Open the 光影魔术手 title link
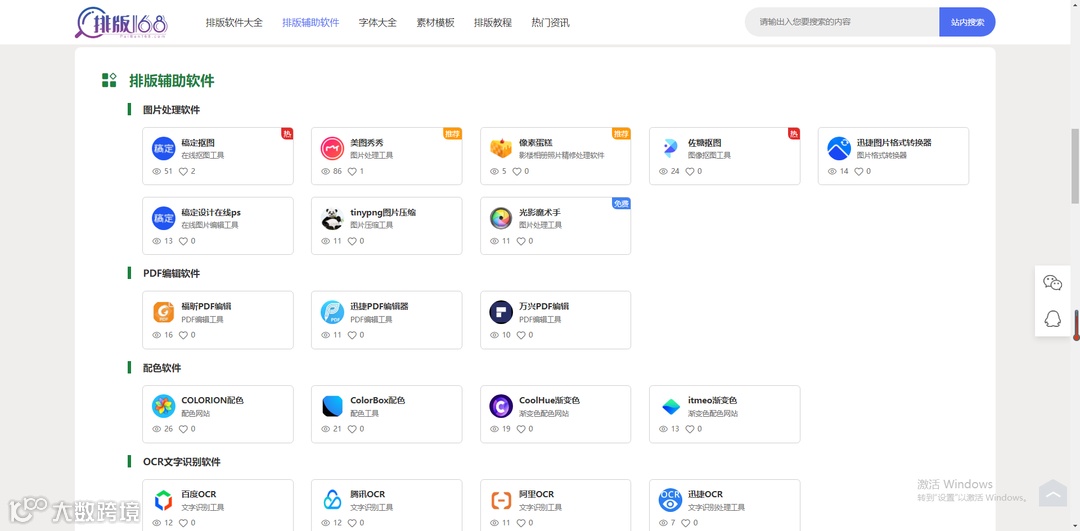 click(540, 212)
